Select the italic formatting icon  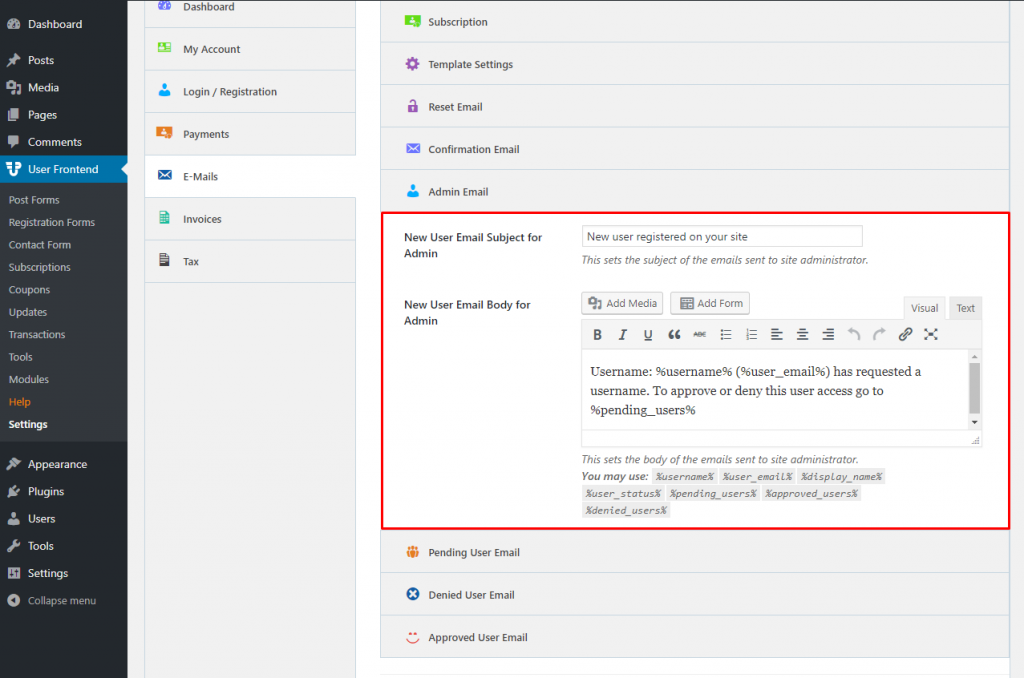[623, 334]
